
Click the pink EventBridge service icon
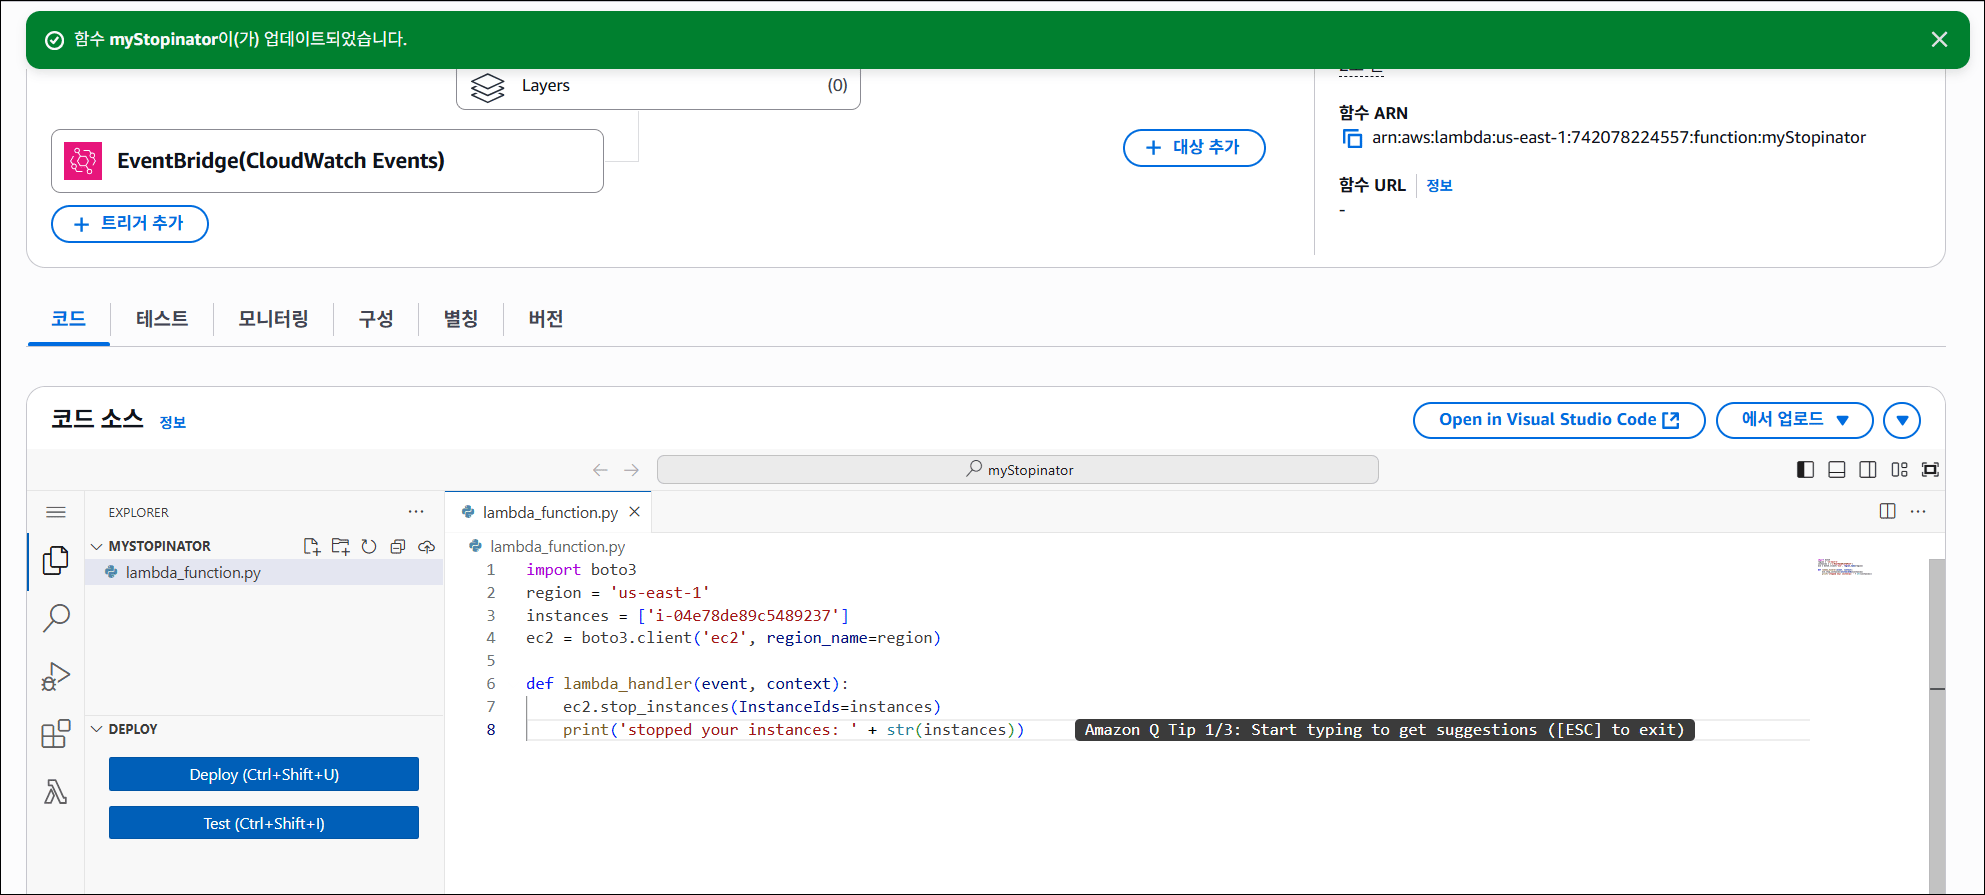click(x=83, y=161)
